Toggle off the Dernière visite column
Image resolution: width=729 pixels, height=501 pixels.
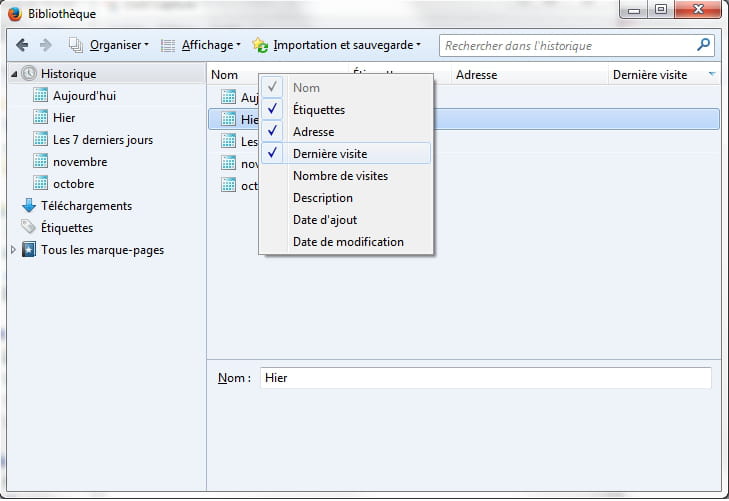click(329, 154)
